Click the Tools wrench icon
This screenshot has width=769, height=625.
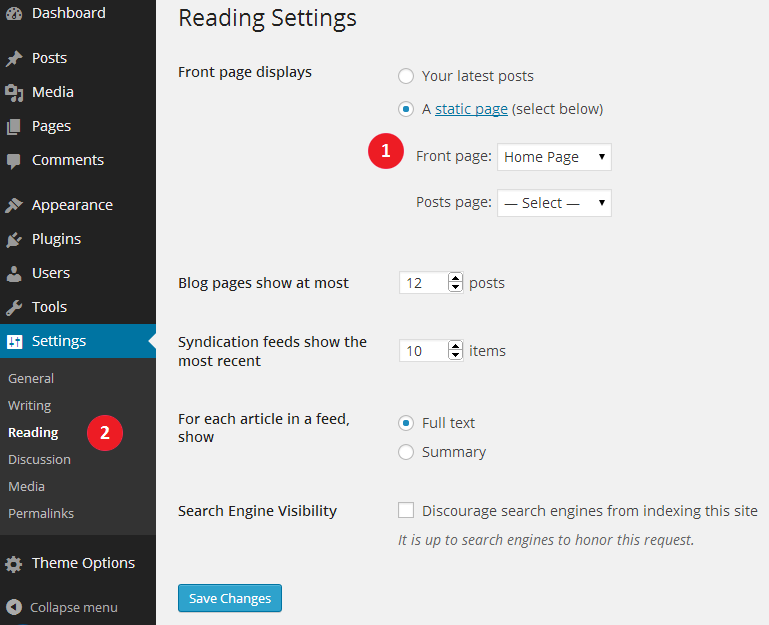(x=14, y=308)
